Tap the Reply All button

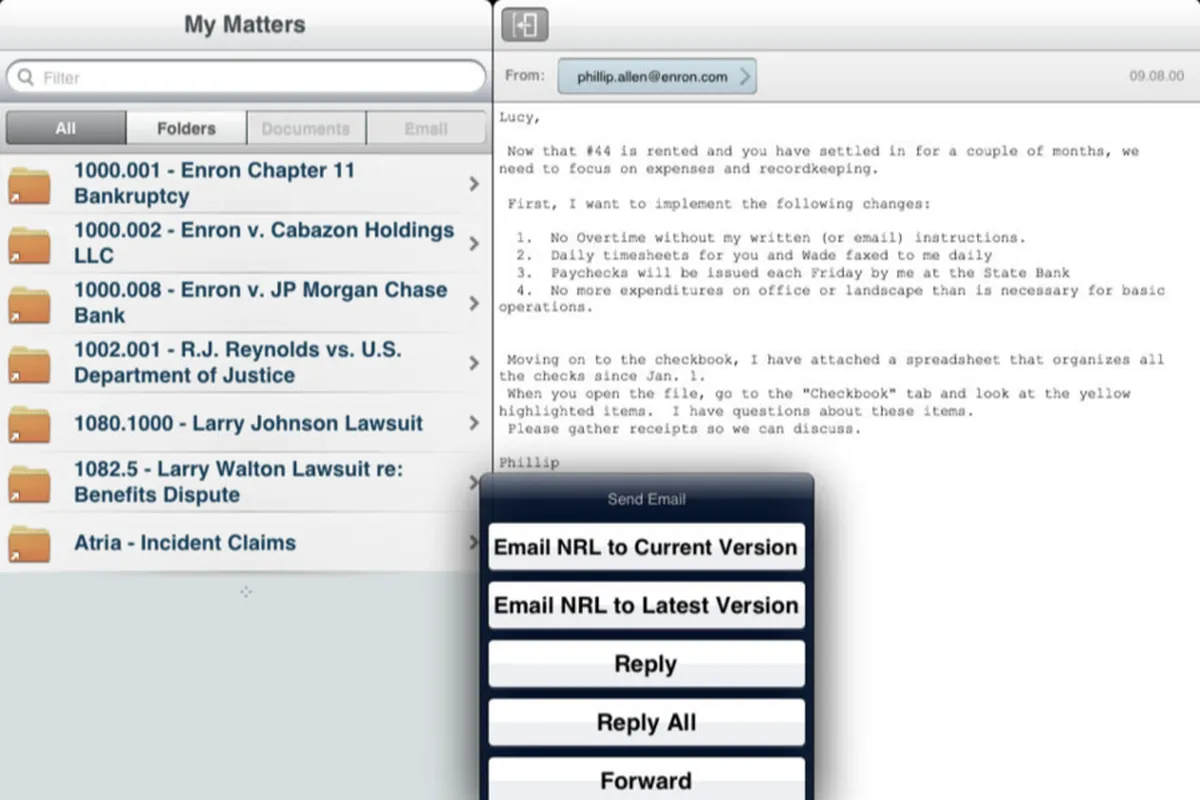pos(646,722)
